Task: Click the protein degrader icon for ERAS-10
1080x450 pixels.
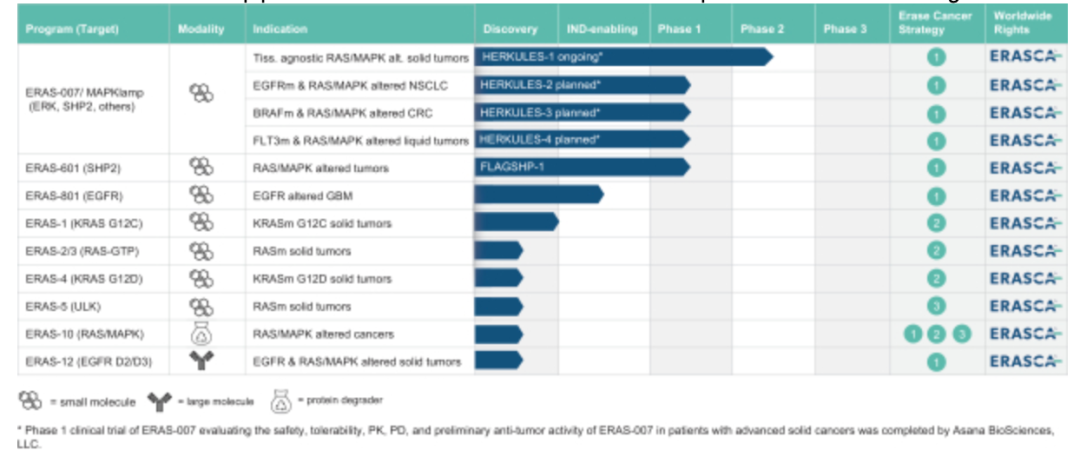Action: 201,333
